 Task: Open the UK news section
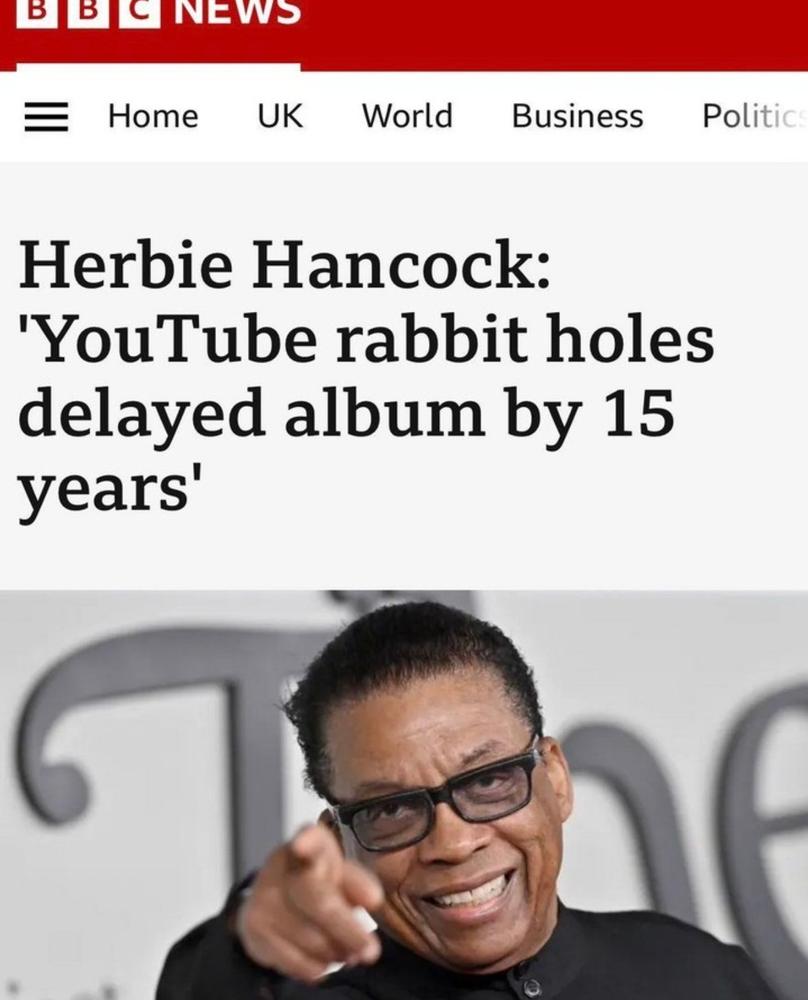[x=280, y=116]
